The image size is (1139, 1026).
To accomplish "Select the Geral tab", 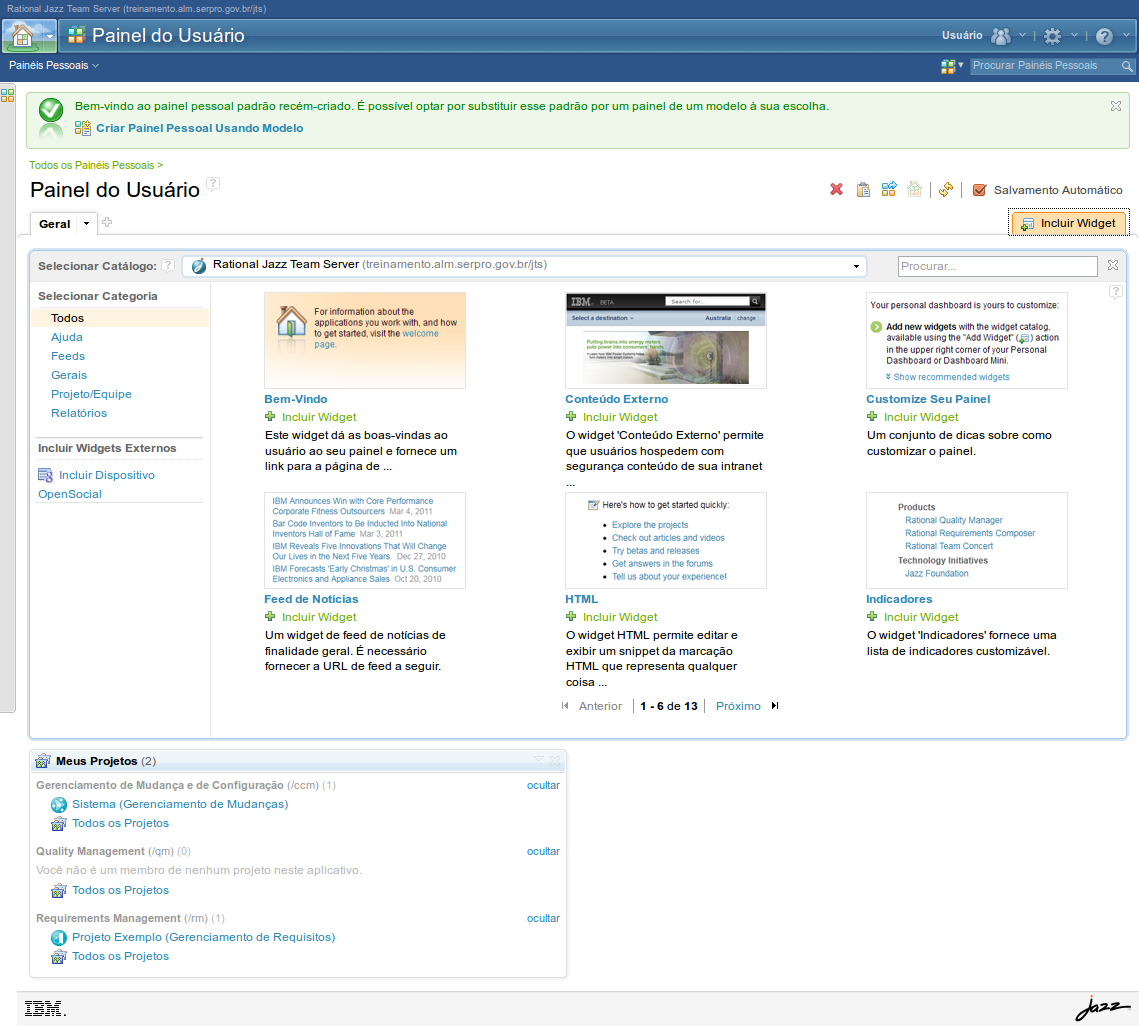I will tap(54, 224).
